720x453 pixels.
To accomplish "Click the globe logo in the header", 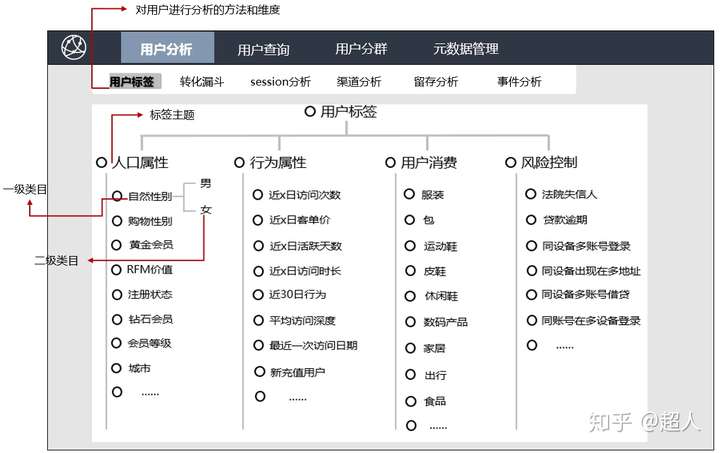I will (x=73, y=47).
